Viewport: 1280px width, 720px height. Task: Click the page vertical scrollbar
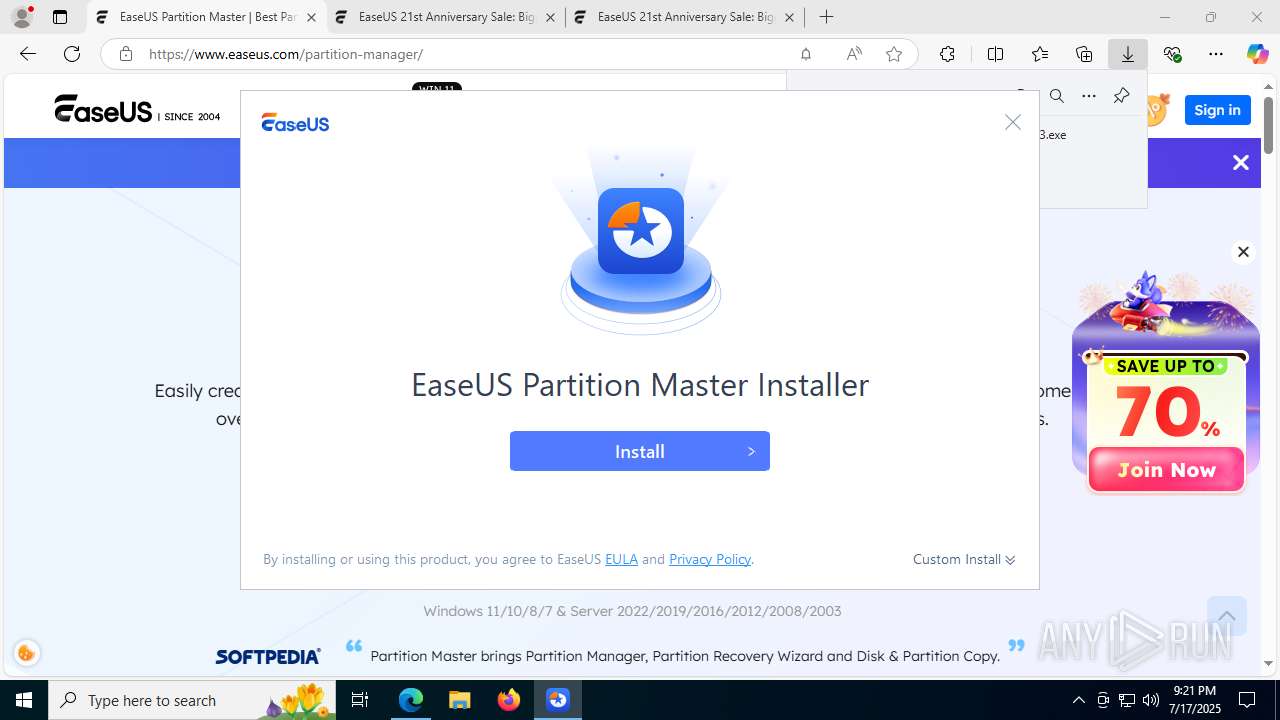[x=1268, y=125]
